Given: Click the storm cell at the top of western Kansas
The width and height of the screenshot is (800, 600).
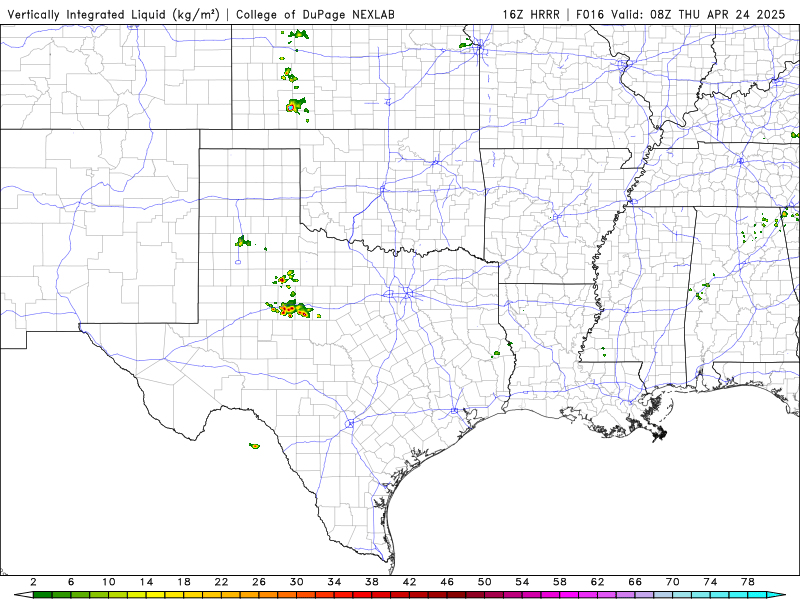Looking at the screenshot, I should pos(298,35).
